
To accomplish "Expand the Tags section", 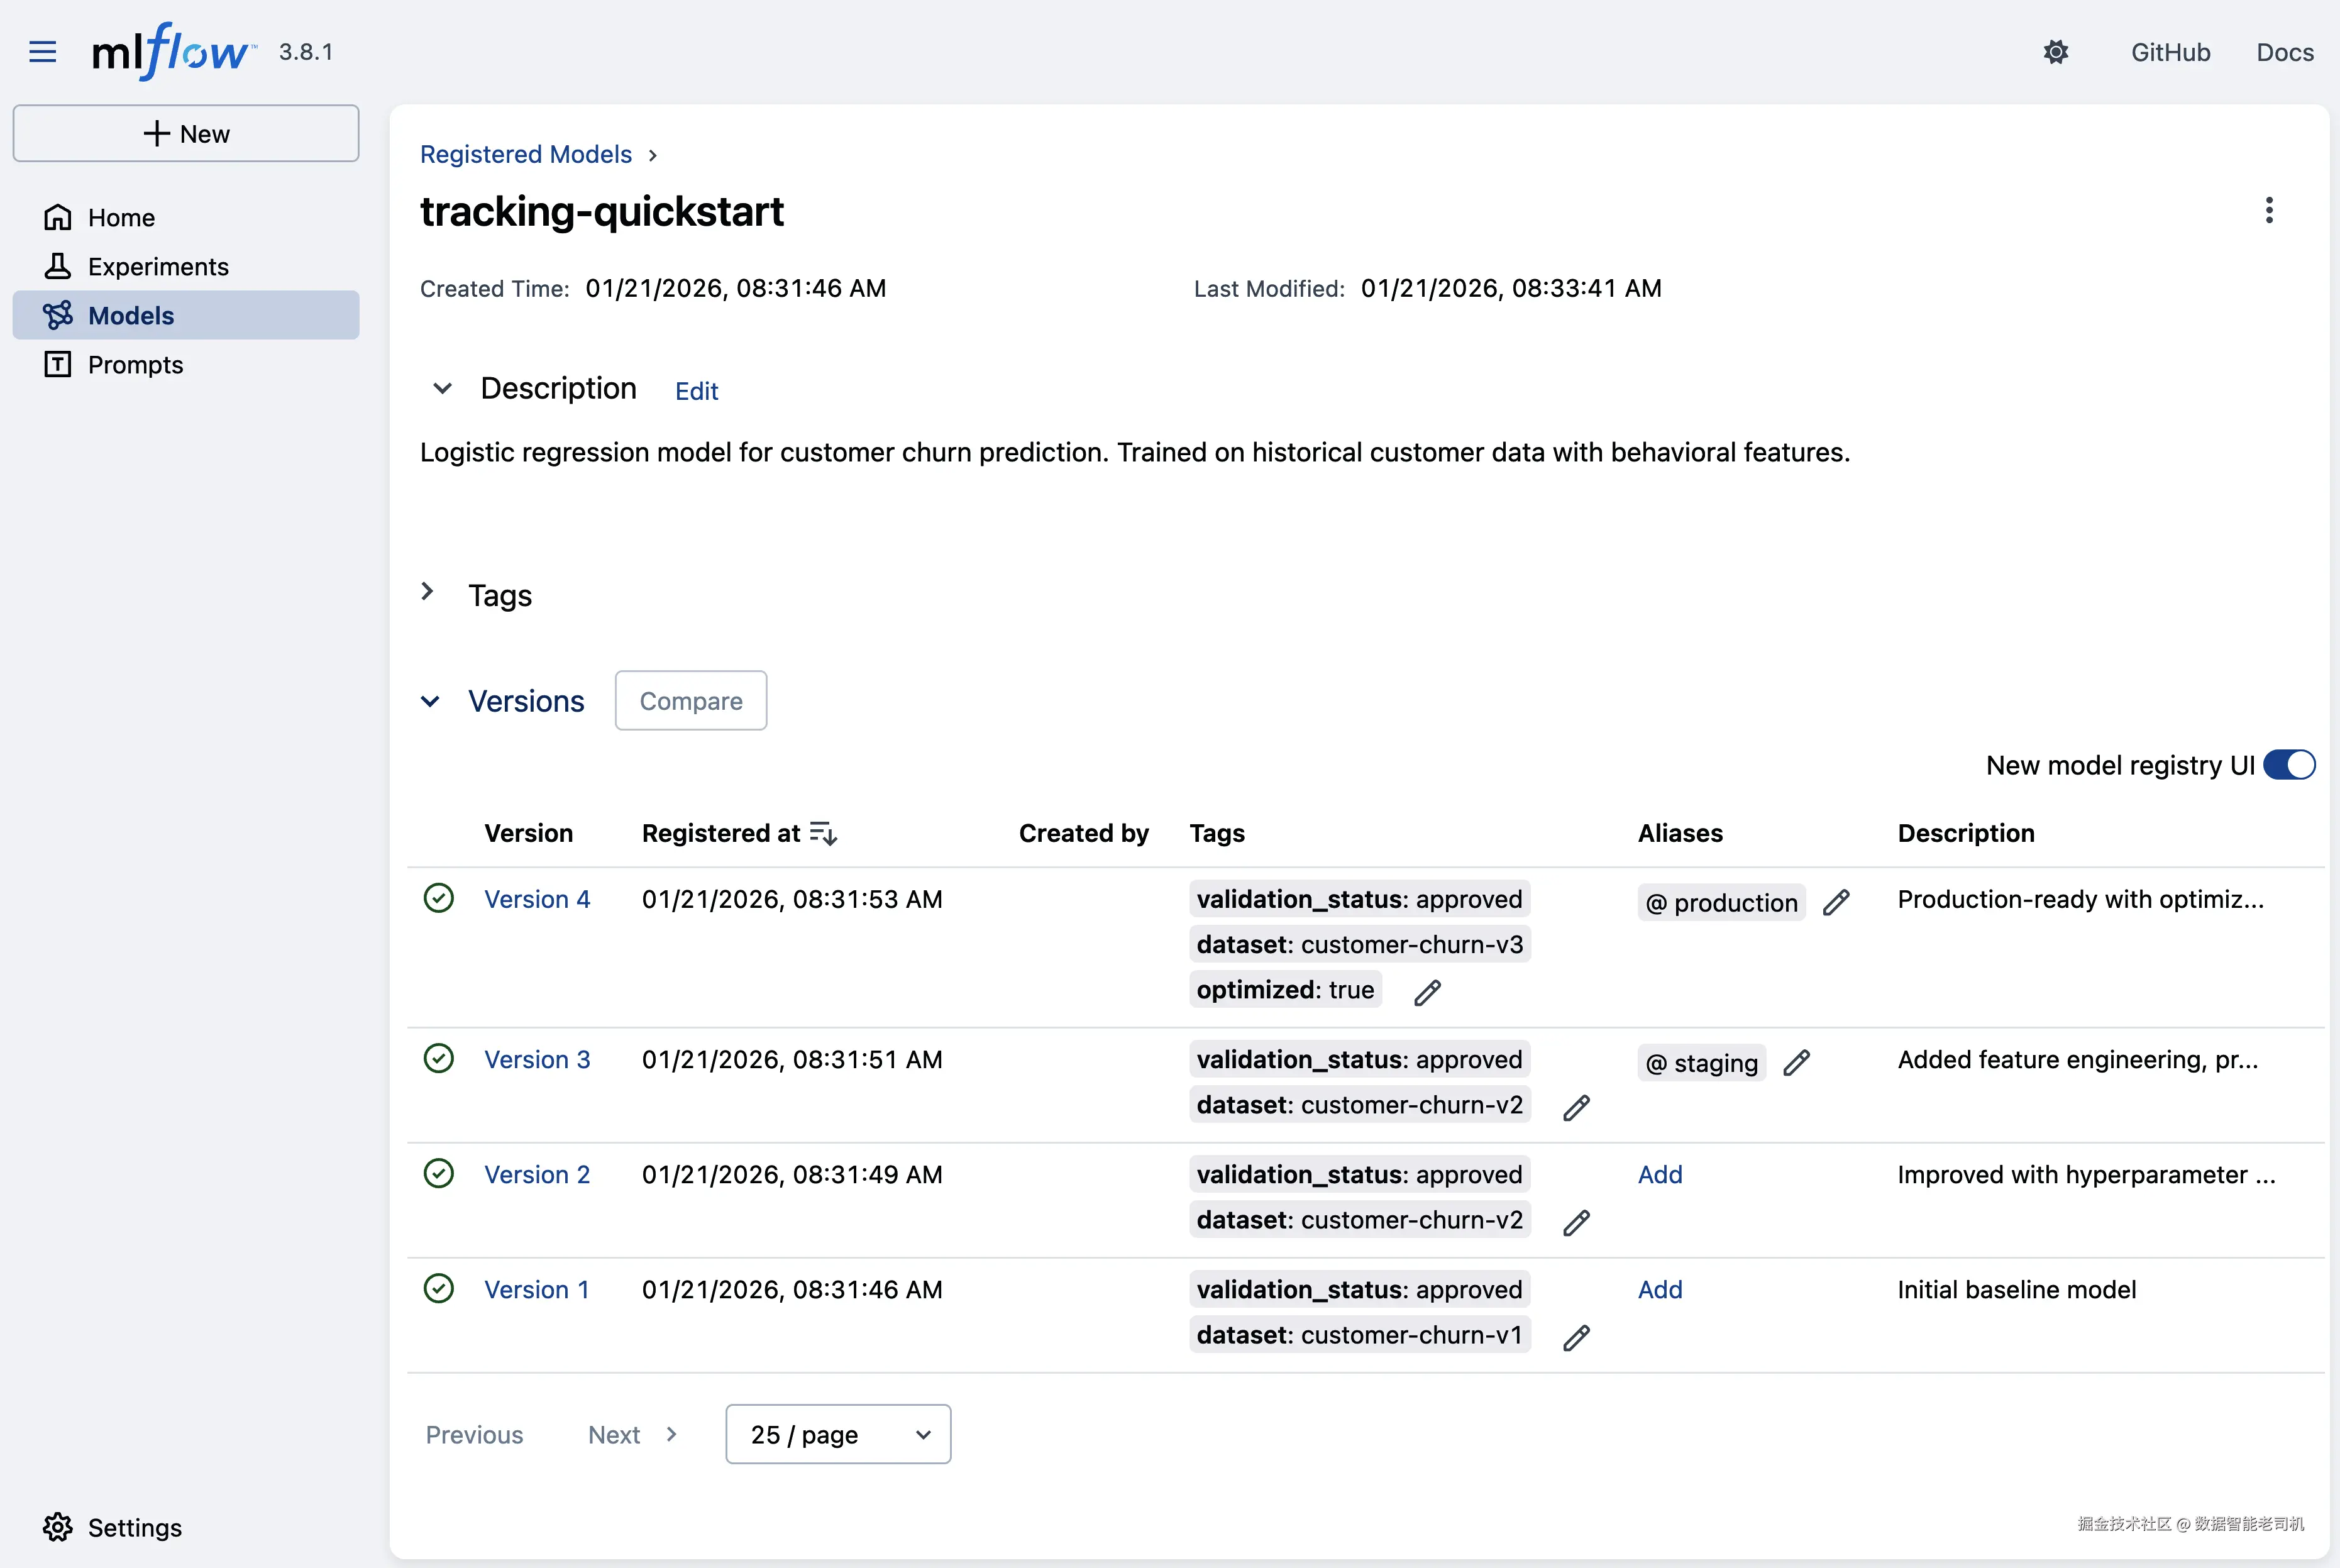I will [428, 593].
